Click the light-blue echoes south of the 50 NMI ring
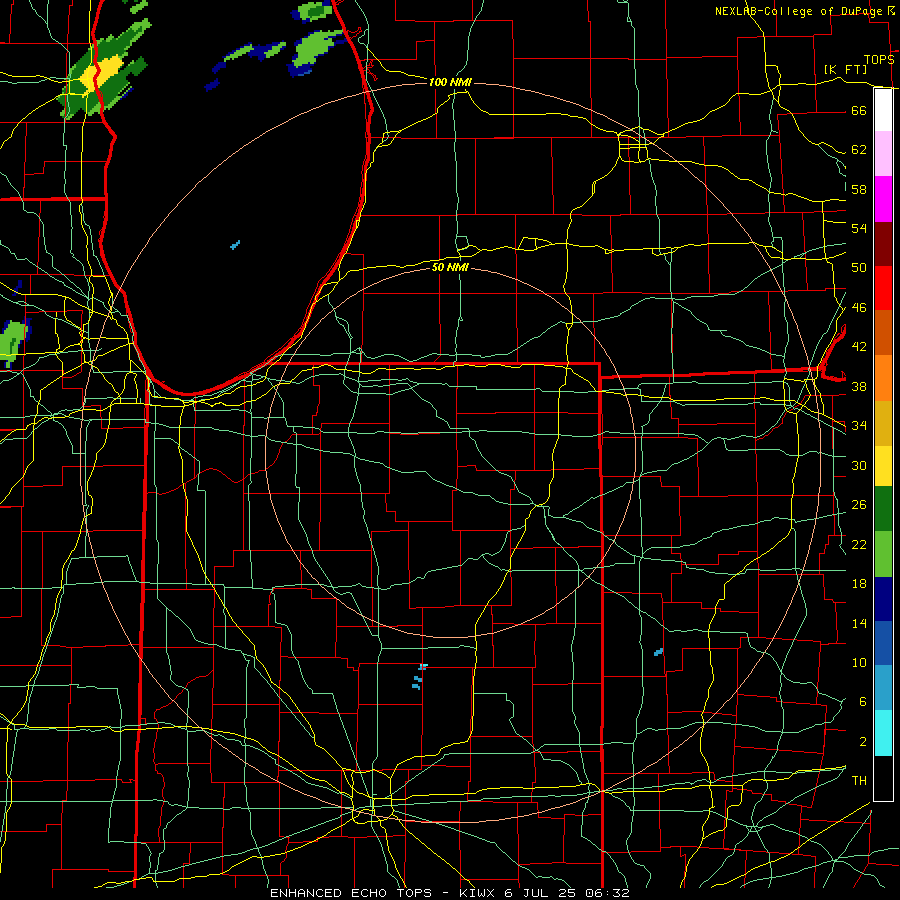Viewport: 900px width, 900px height. 419,677
